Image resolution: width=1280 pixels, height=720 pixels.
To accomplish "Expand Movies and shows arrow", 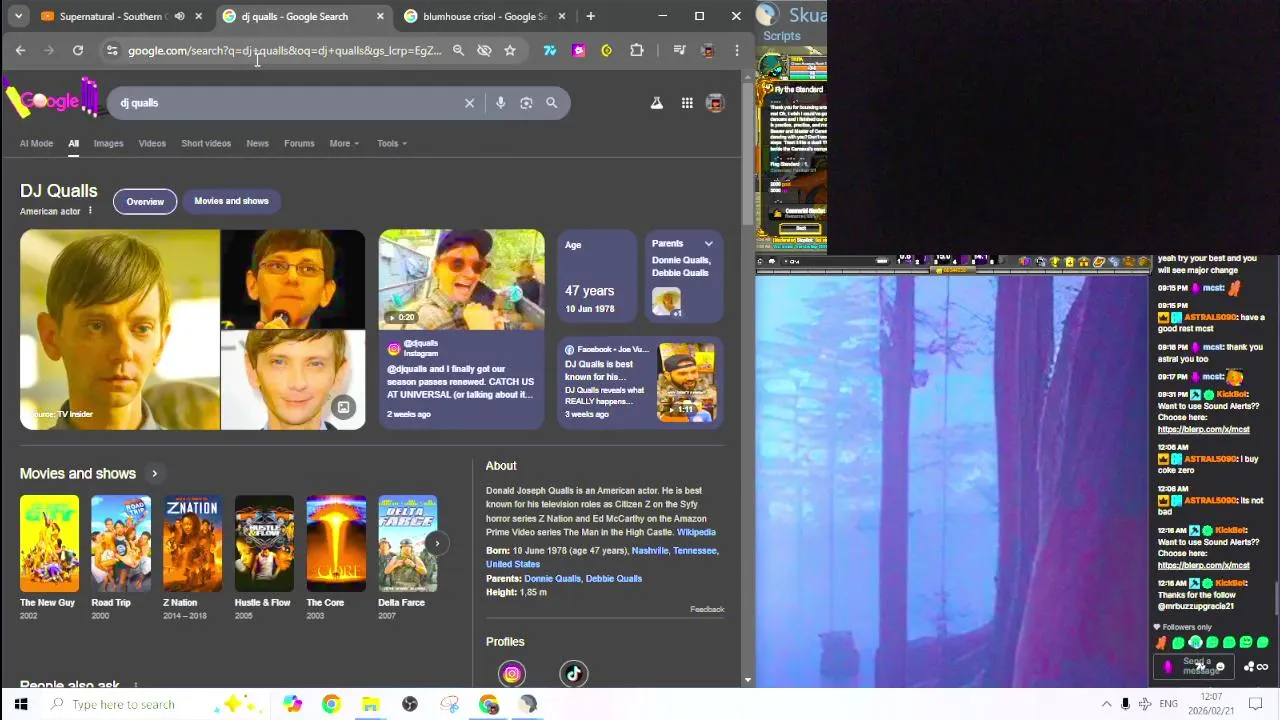I will [154, 473].
